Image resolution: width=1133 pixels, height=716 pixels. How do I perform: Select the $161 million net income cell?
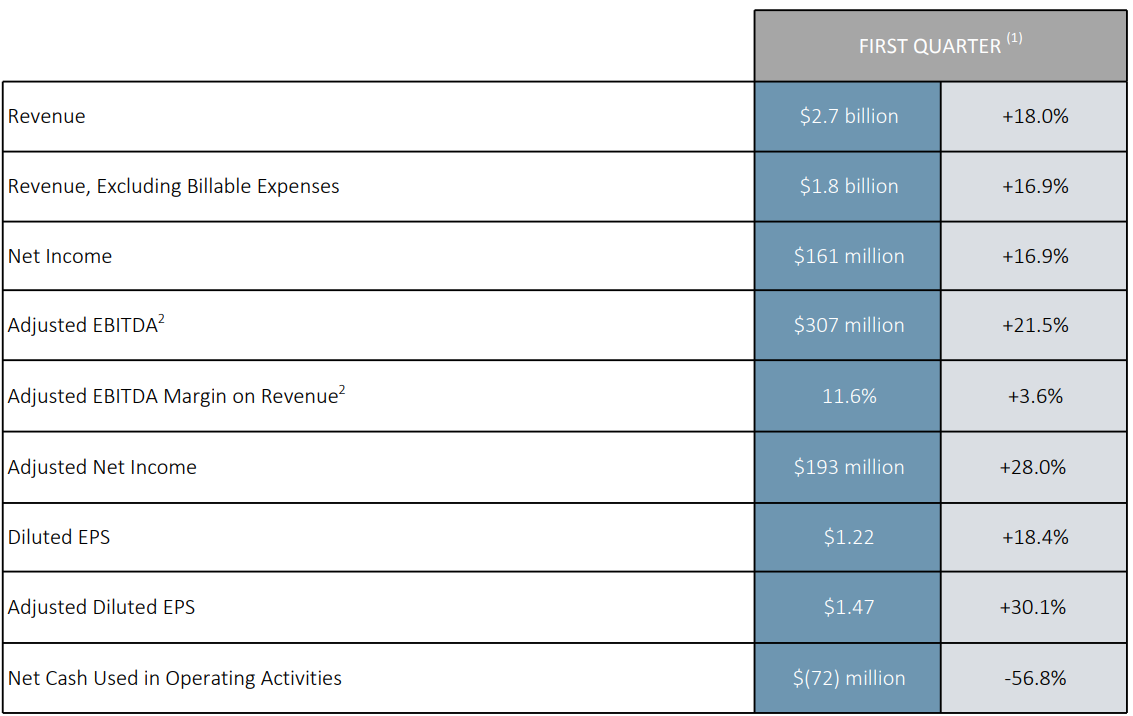848,256
